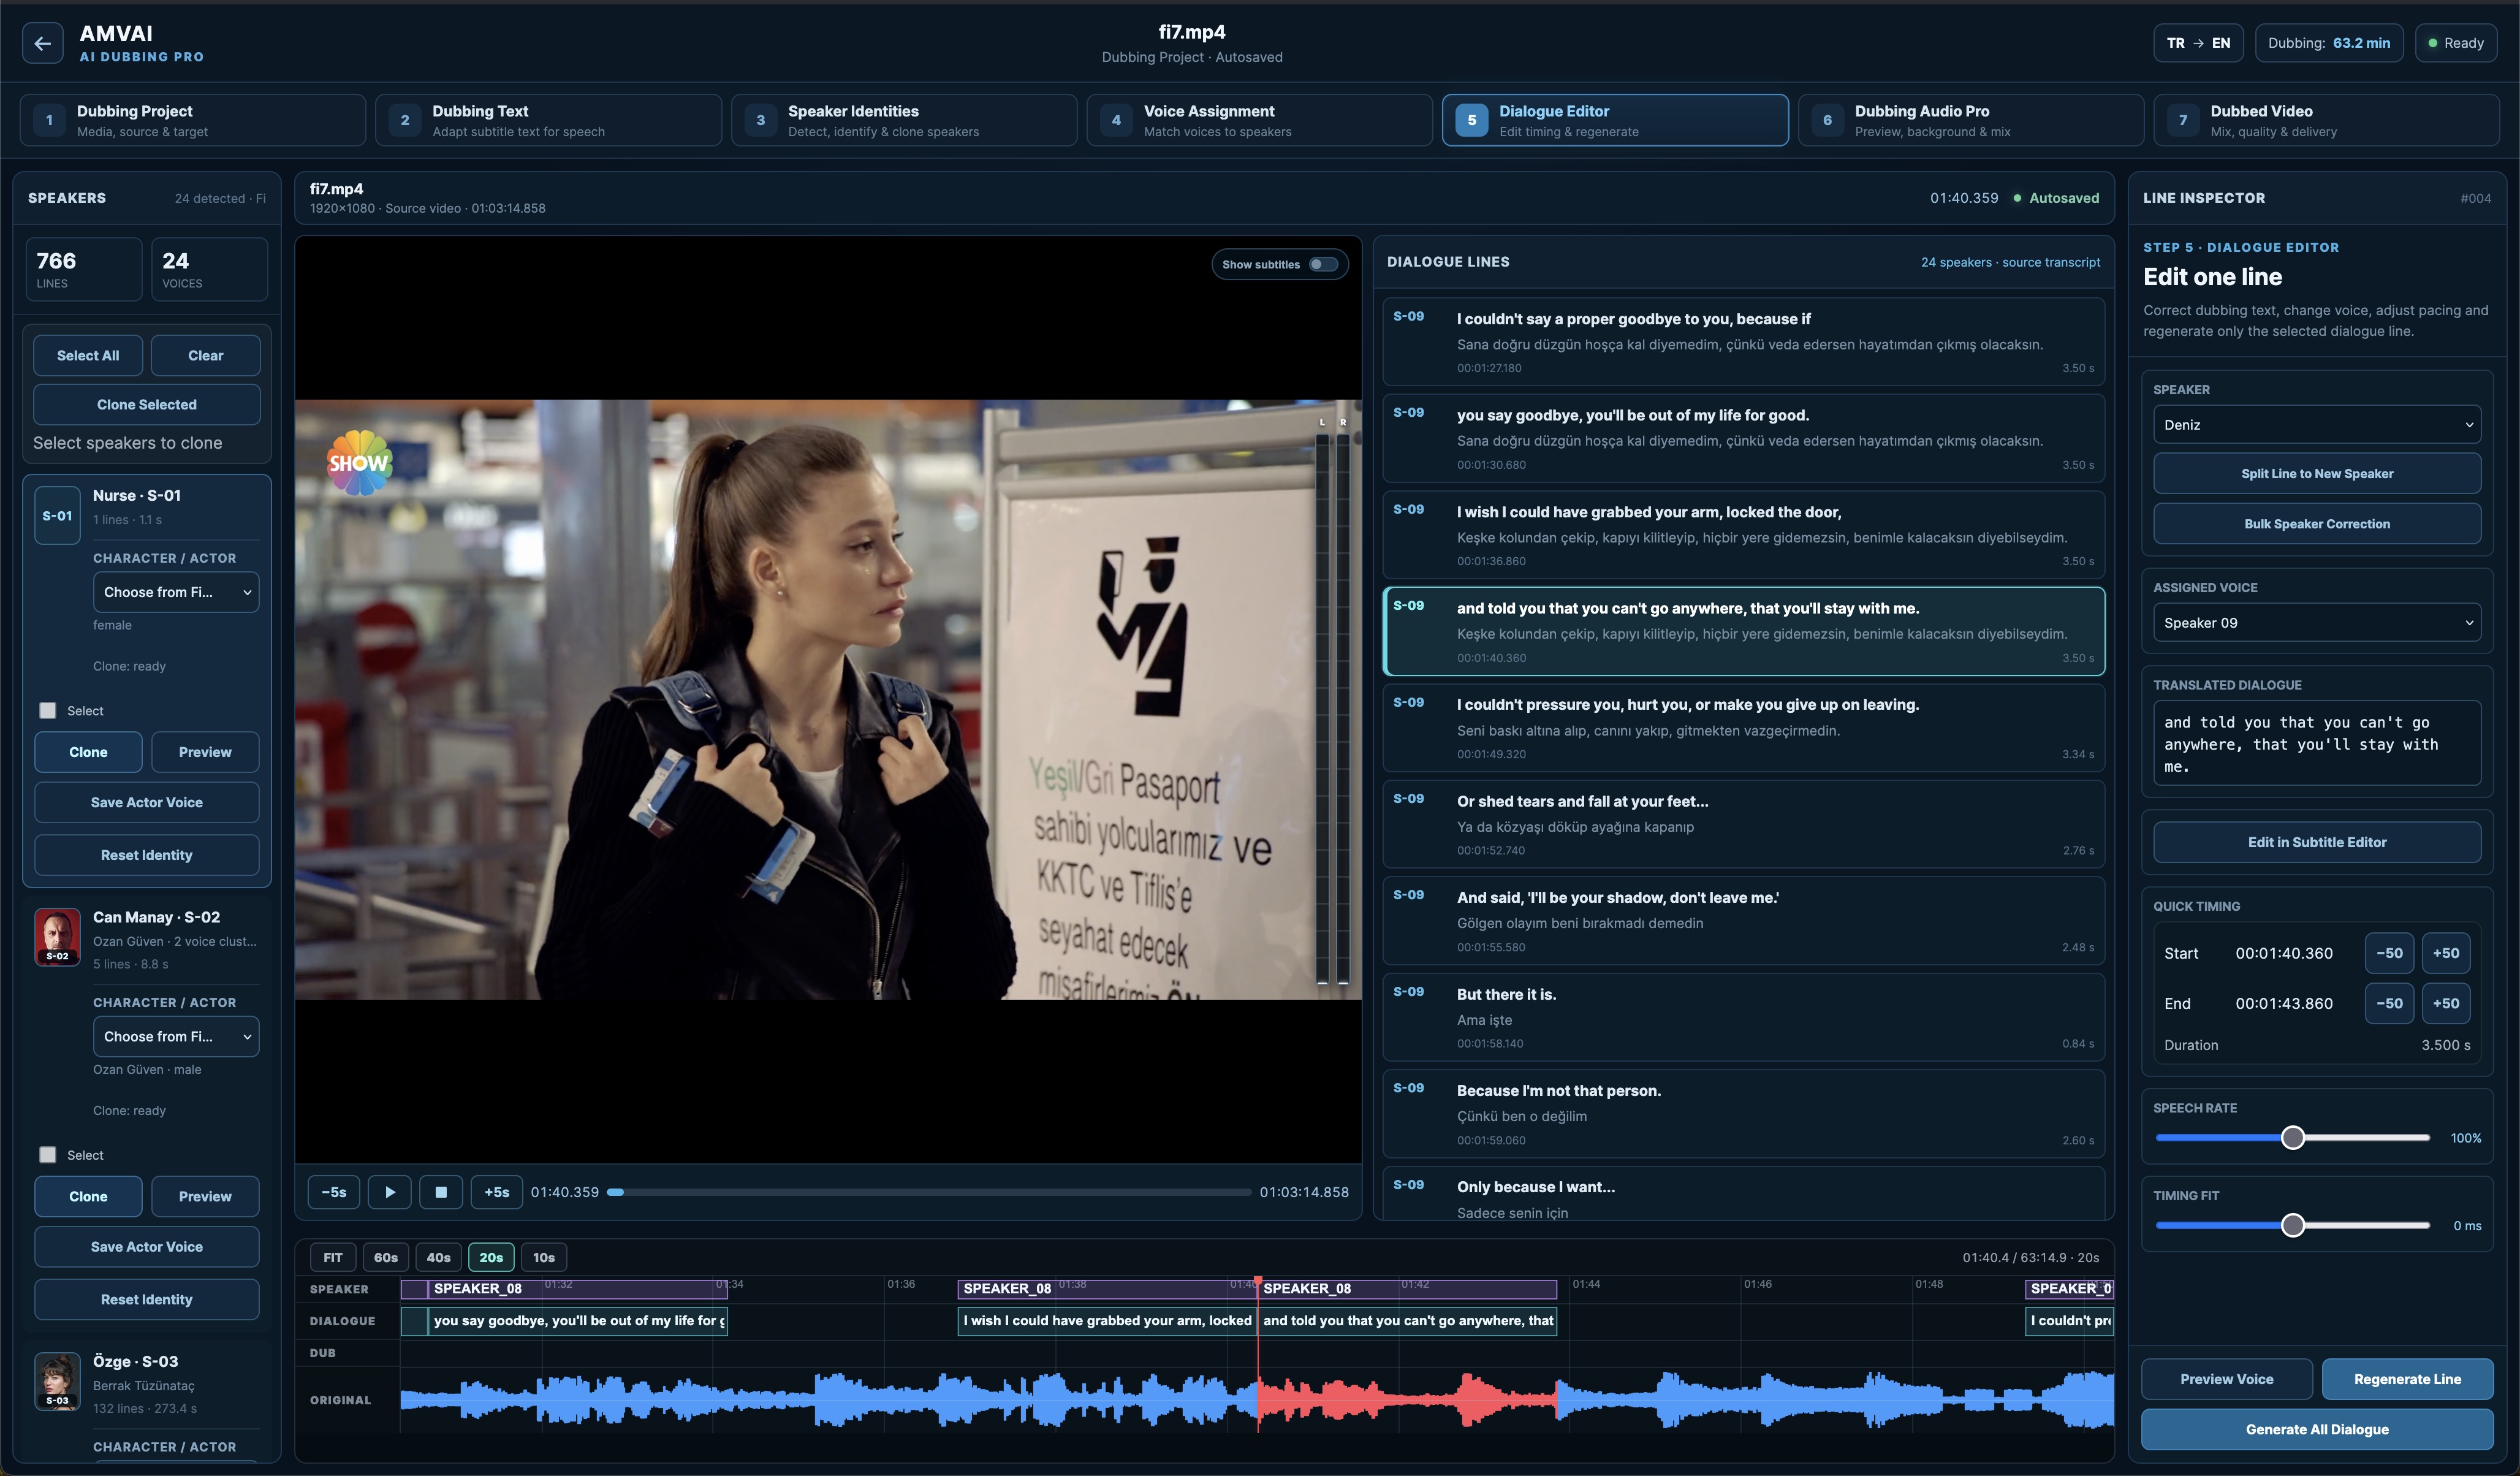Click timeline clip 'I wish I could have grabbed'
Screen dimensions: 2520x1476
coord(1106,1321)
